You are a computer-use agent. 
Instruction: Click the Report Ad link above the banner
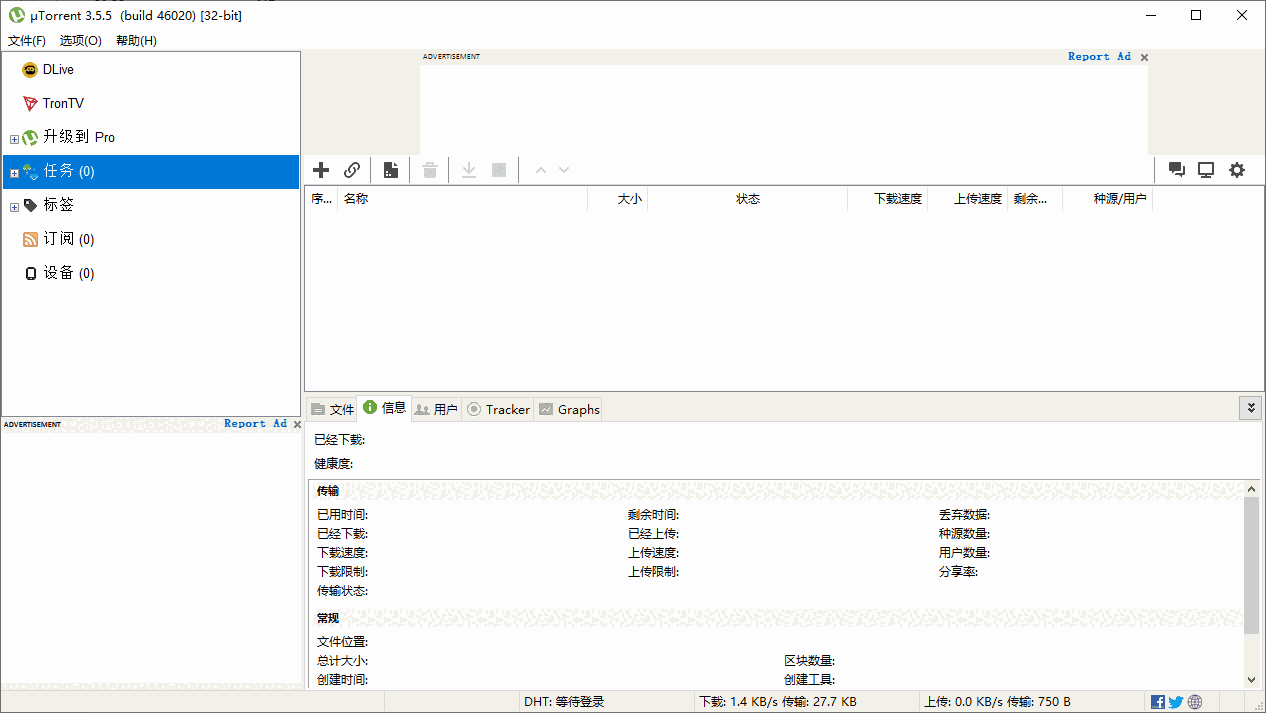click(x=1099, y=56)
